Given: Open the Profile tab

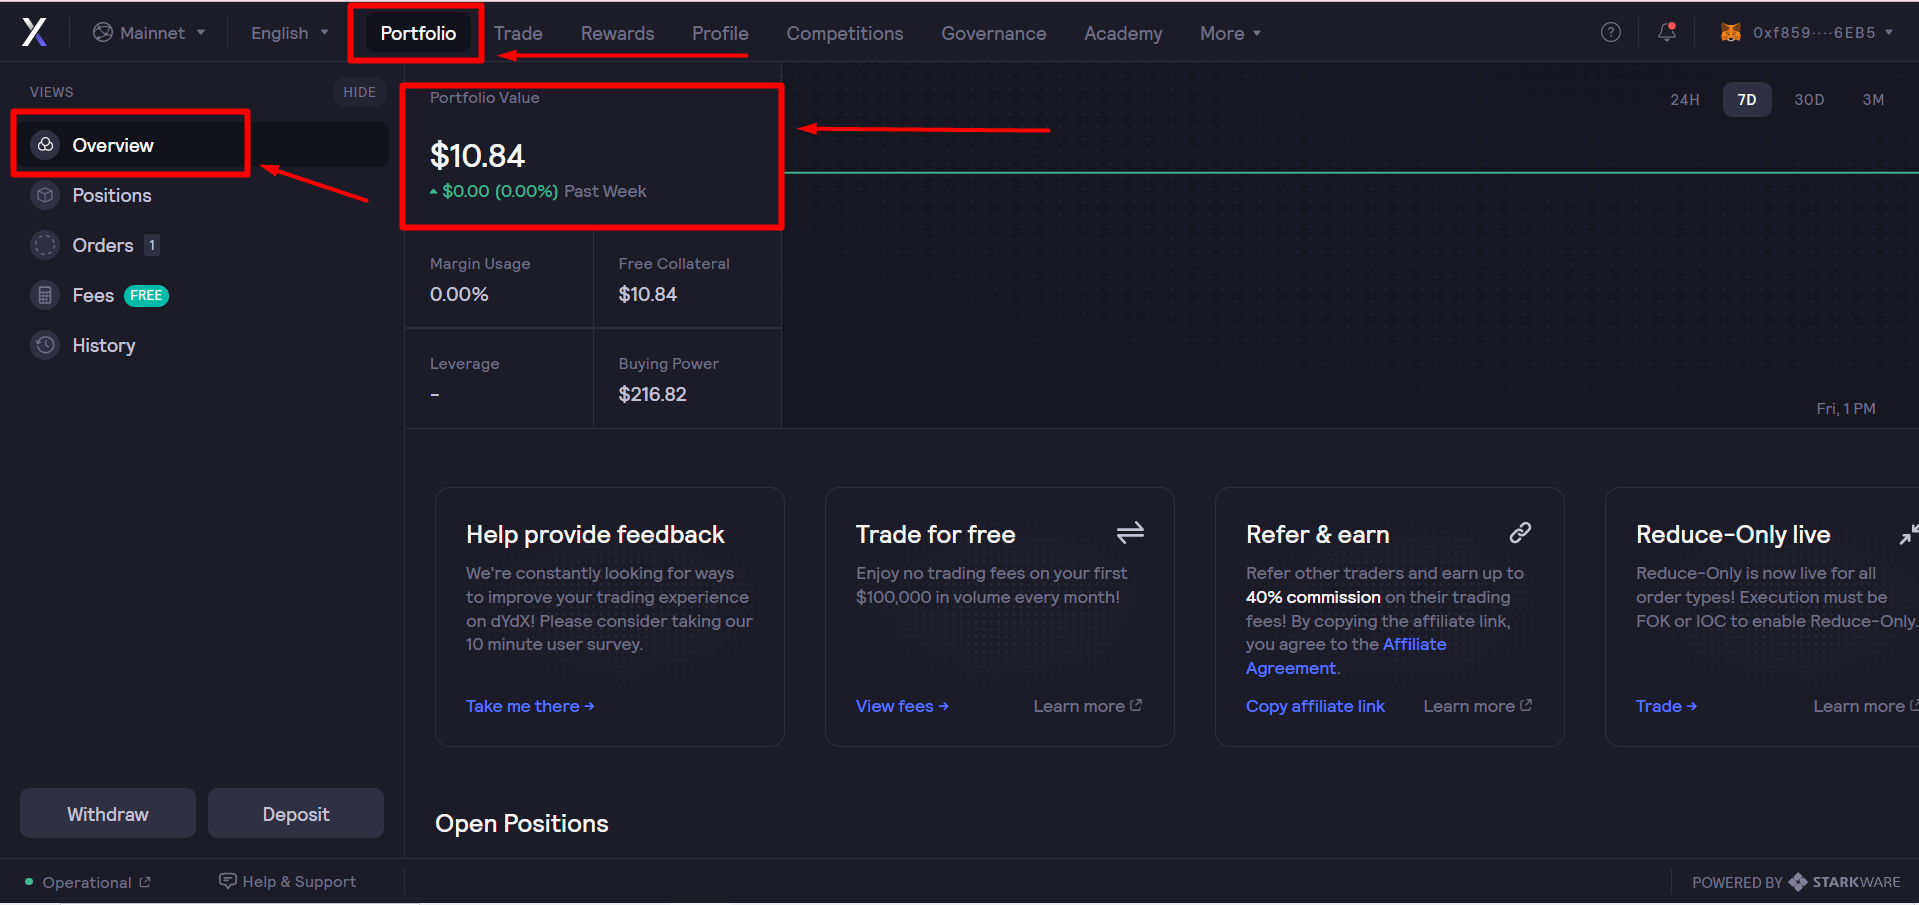Looking at the screenshot, I should click(x=720, y=33).
